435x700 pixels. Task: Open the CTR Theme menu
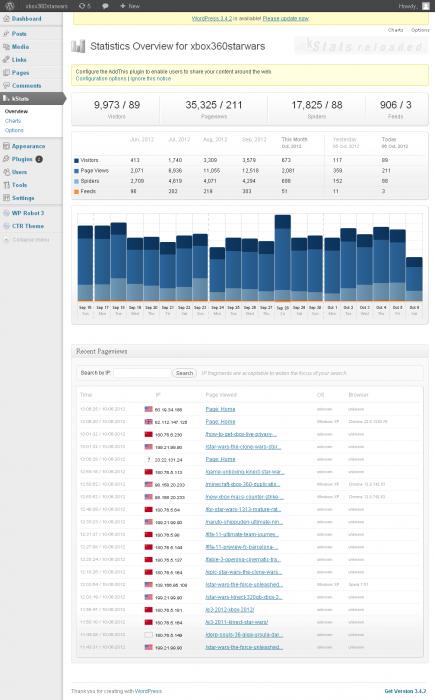click(x=28, y=226)
